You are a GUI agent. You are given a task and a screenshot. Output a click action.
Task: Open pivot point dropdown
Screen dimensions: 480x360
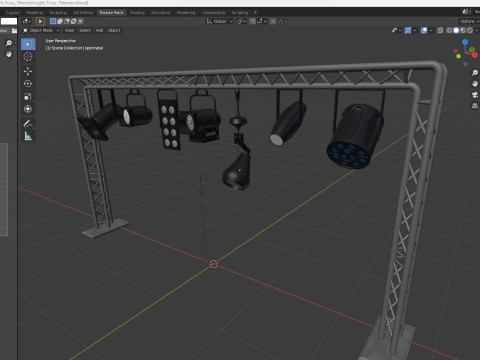242,21
